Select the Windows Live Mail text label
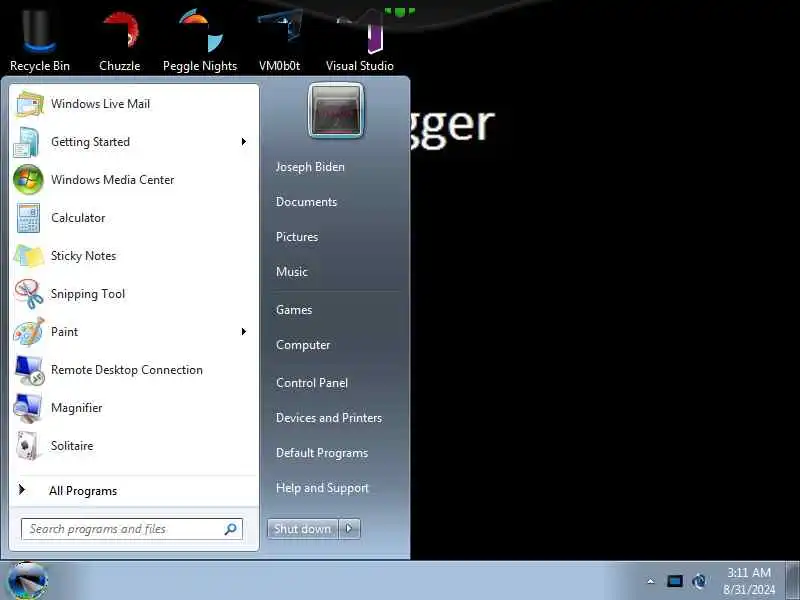This screenshot has width=800, height=600. 101,104
